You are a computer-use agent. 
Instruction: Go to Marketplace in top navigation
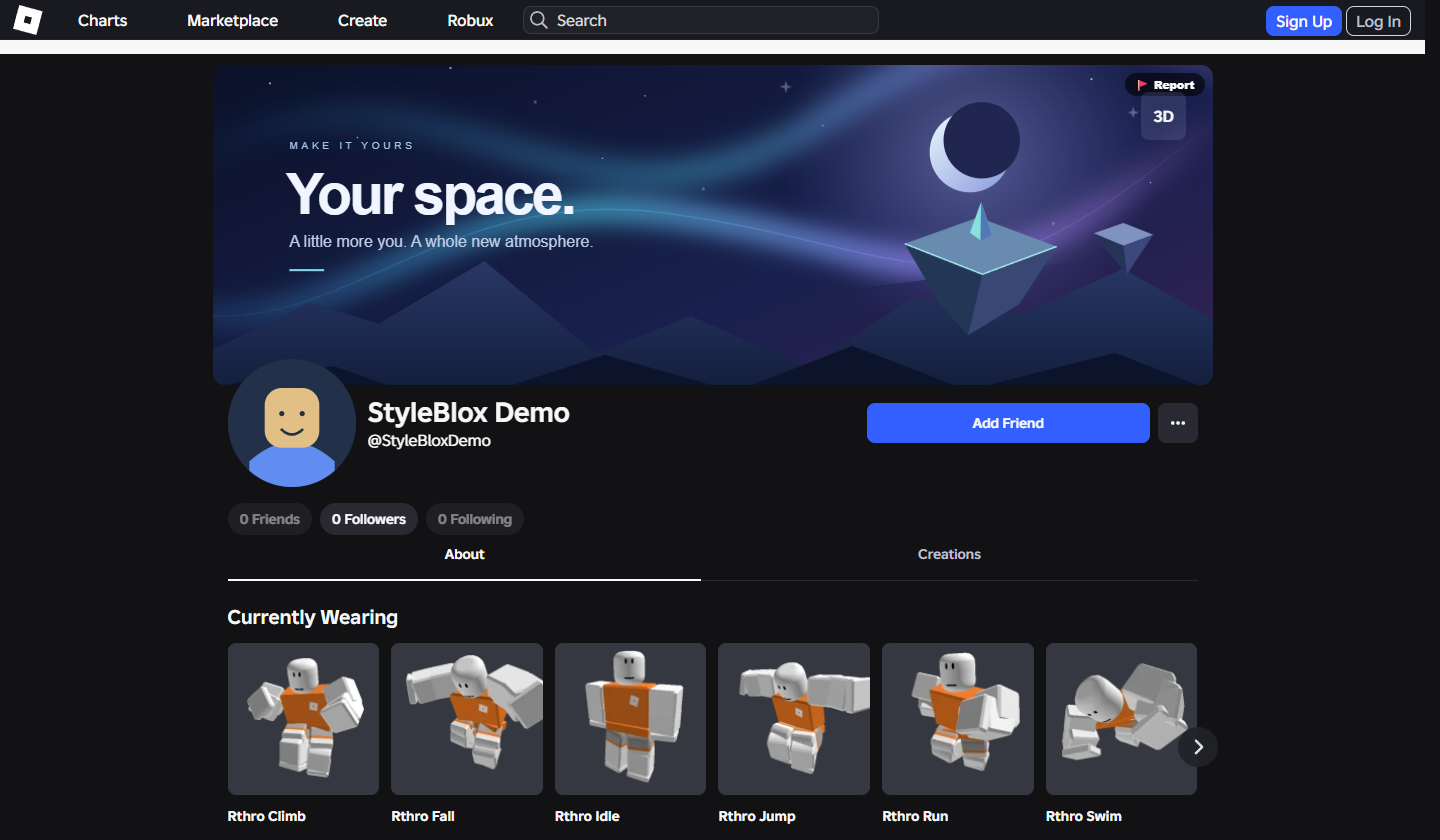coord(233,20)
